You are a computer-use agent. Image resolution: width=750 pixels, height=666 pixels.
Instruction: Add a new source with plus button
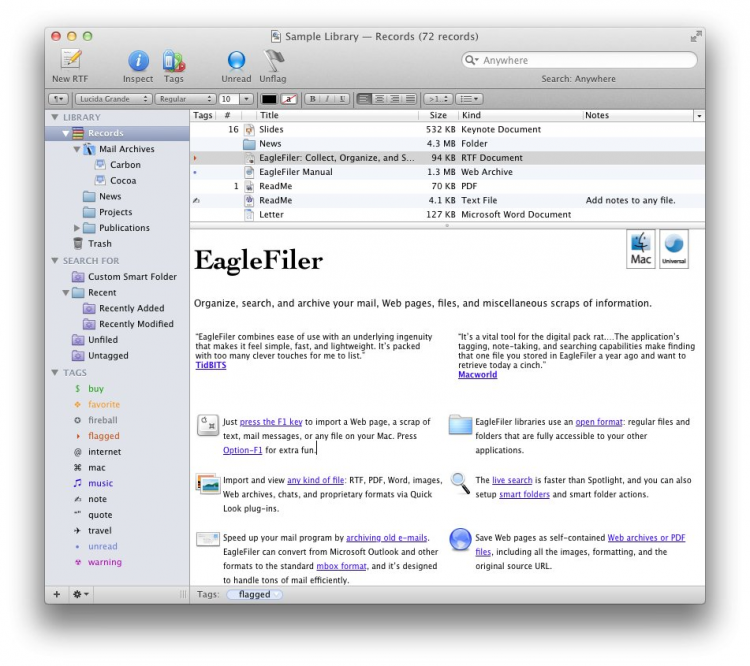click(x=57, y=594)
